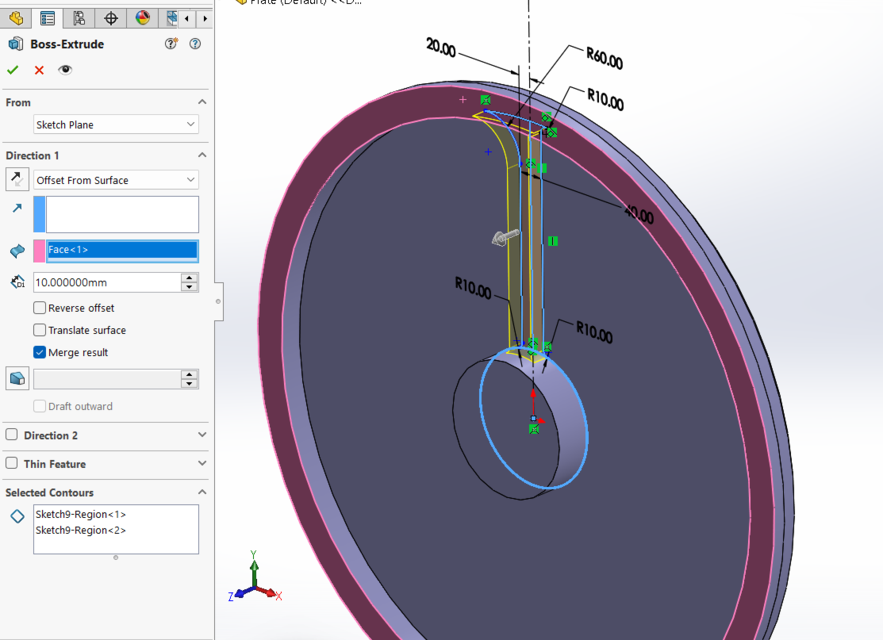Uncheck the Merge result checkbox
Image resolution: width=883 pixels, height=640 pixels.
pyautogui.click(x=40, y=352)
